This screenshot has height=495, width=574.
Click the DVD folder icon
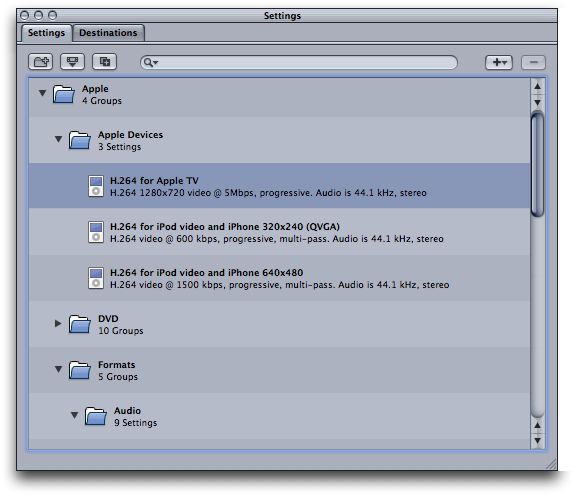coord(80,324)
